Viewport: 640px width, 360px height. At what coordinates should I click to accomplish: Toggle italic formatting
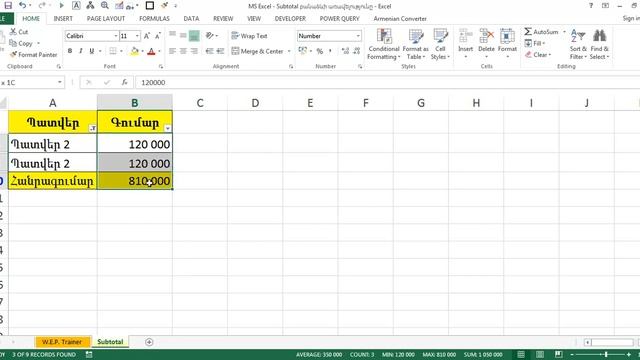pos(80,51)
